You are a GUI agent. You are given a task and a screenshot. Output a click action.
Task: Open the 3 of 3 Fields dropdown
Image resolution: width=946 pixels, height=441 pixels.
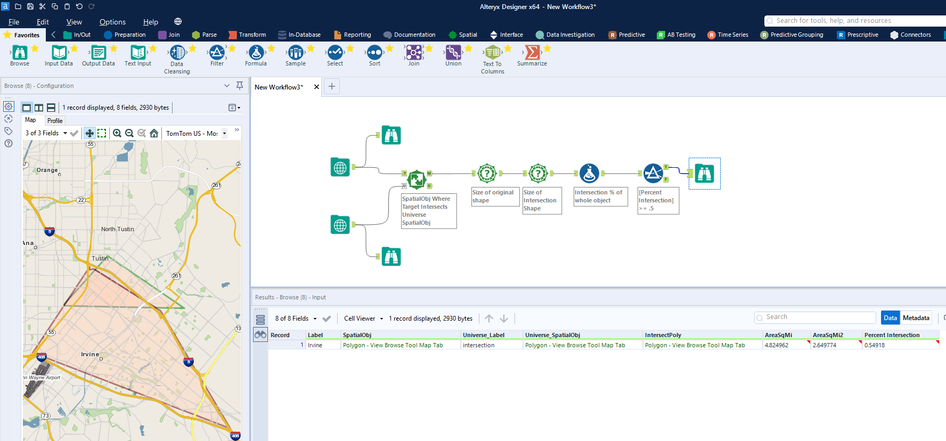(x=48, y=133)
